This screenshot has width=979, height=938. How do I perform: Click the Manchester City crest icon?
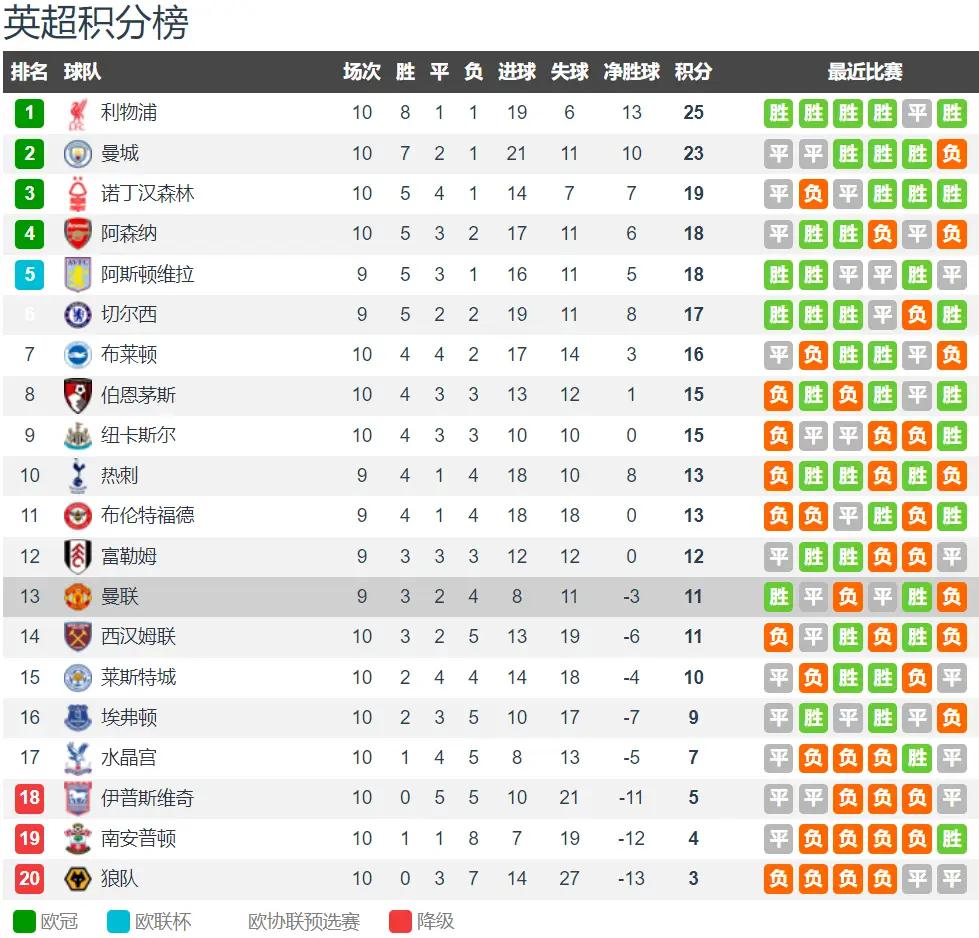pyautogui.click(x=77, y=154)
